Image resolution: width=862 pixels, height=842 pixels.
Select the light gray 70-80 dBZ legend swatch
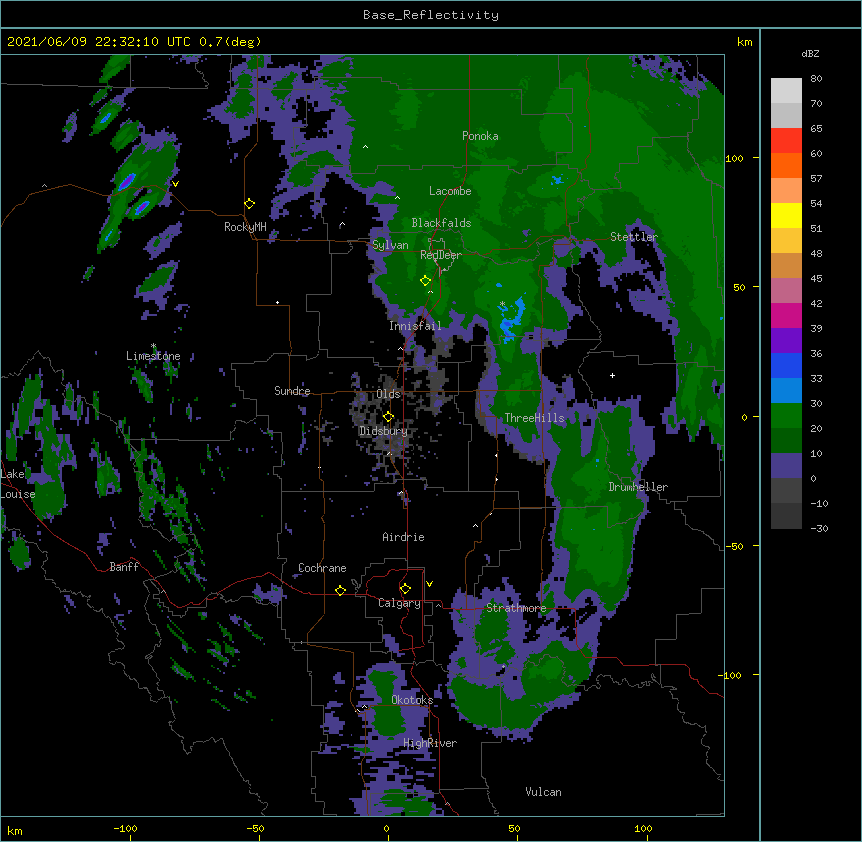point(786,90)
